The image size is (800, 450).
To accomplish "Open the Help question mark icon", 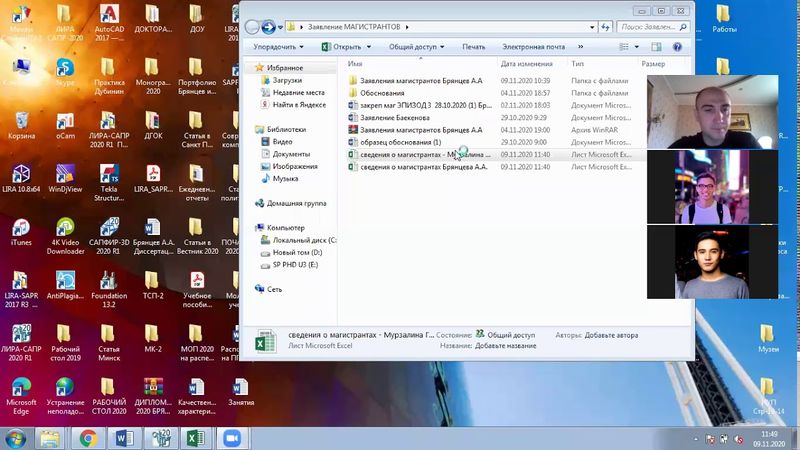I will [x=677, y=46].
